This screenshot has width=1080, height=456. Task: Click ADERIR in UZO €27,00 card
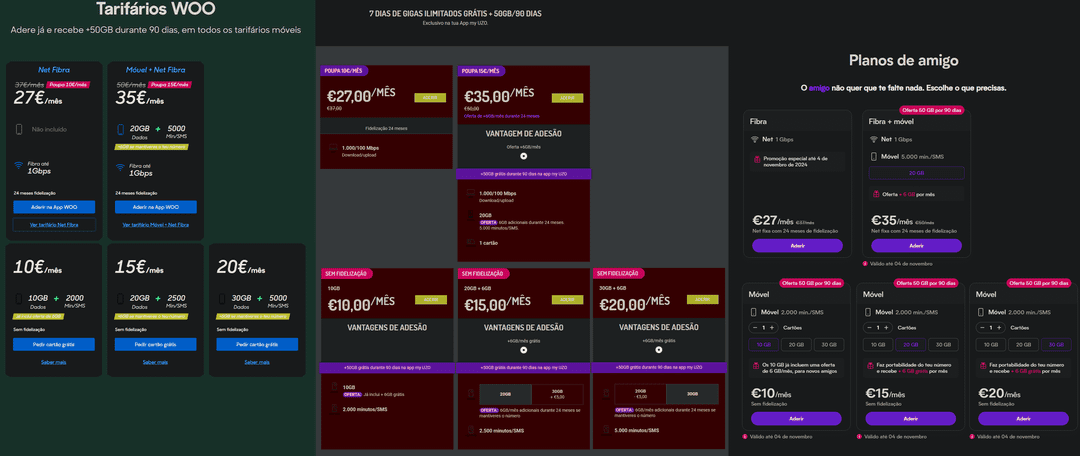click(x=430, y=98)
